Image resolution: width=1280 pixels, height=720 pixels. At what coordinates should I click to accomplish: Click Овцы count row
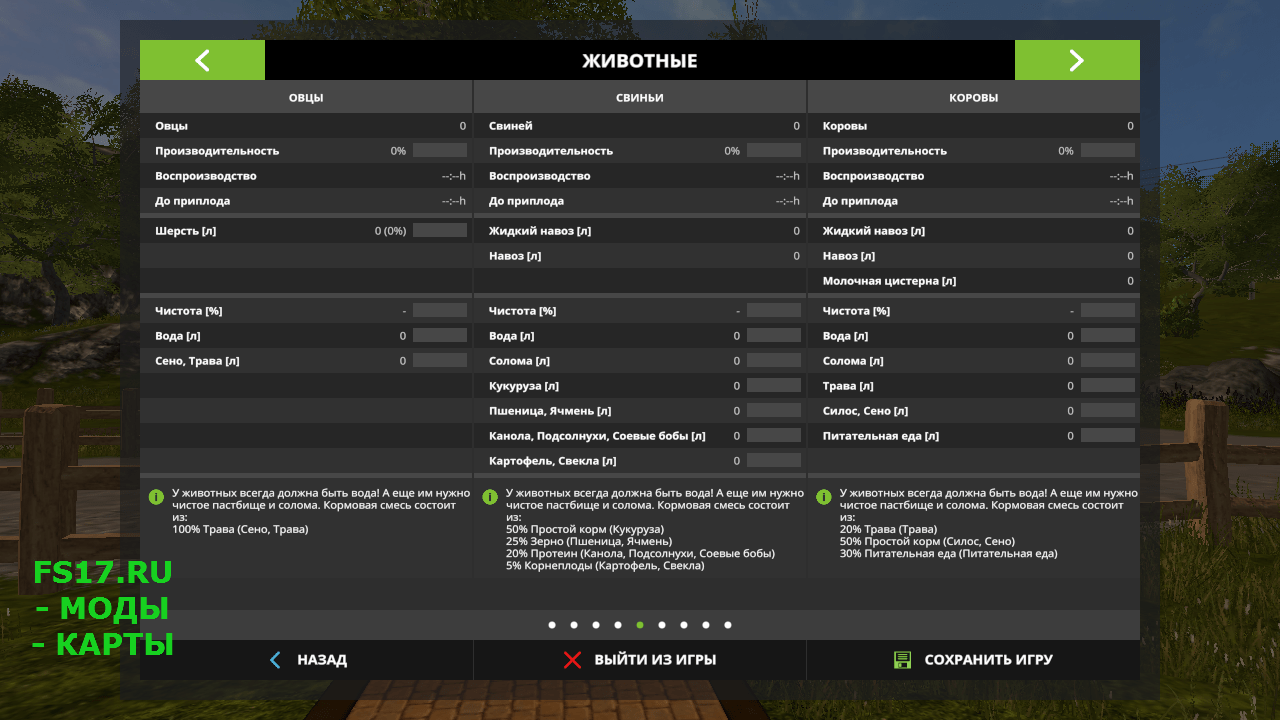pyautogui.click(x=306, y=126)
